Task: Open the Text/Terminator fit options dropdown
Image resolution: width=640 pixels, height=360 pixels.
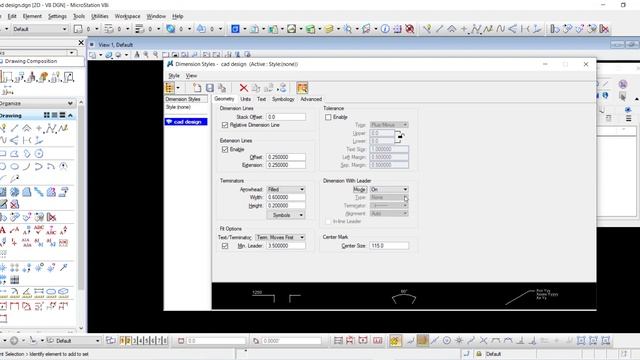Action: coord(280,237)
